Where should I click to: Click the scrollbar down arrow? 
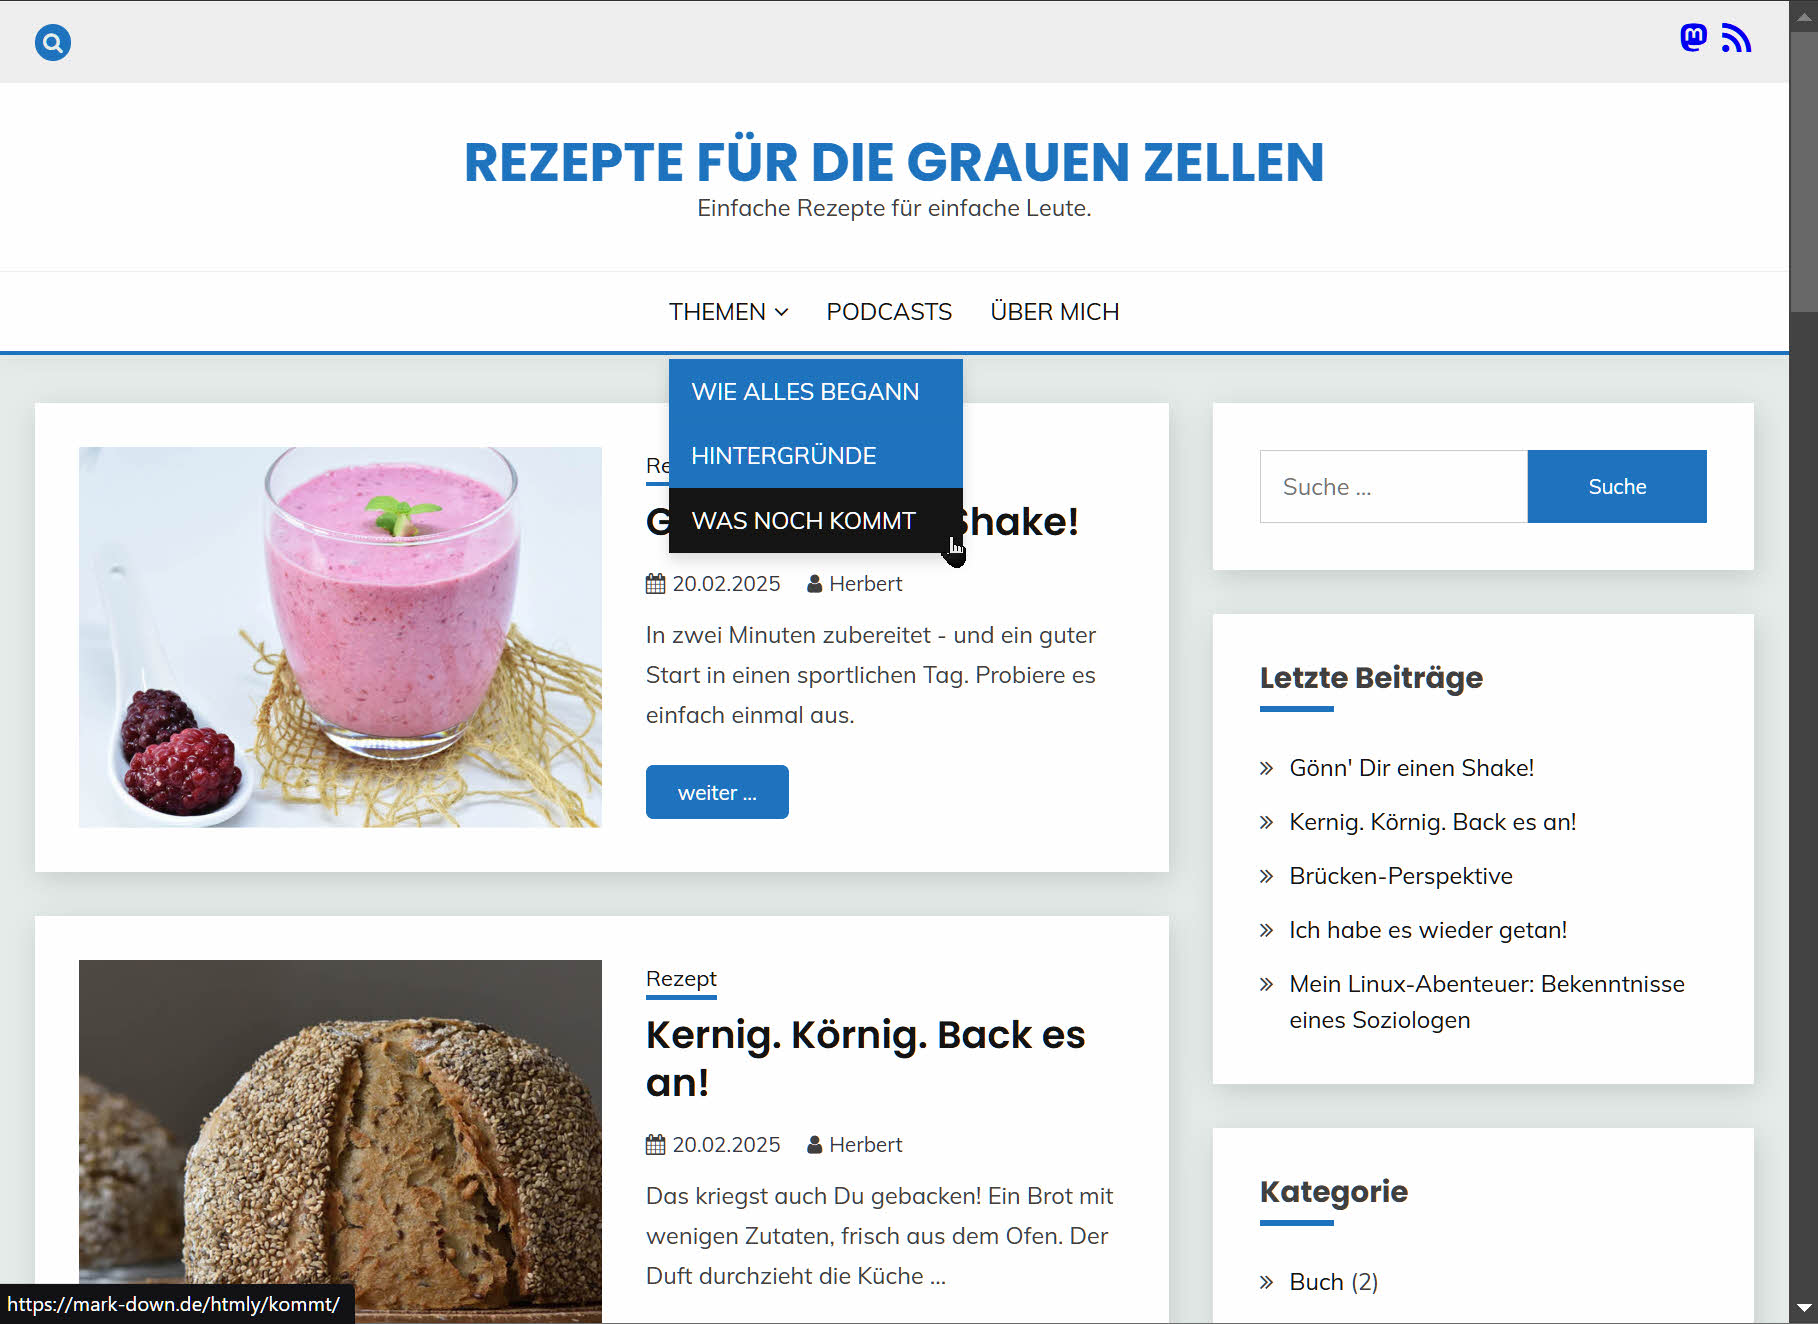click(1804, 1308)
